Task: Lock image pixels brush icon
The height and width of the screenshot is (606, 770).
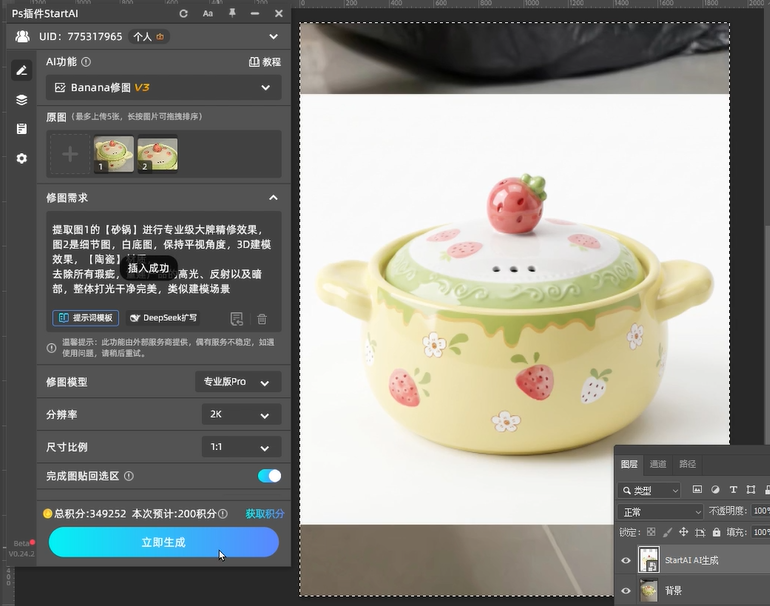Action: tap(667, 532)
